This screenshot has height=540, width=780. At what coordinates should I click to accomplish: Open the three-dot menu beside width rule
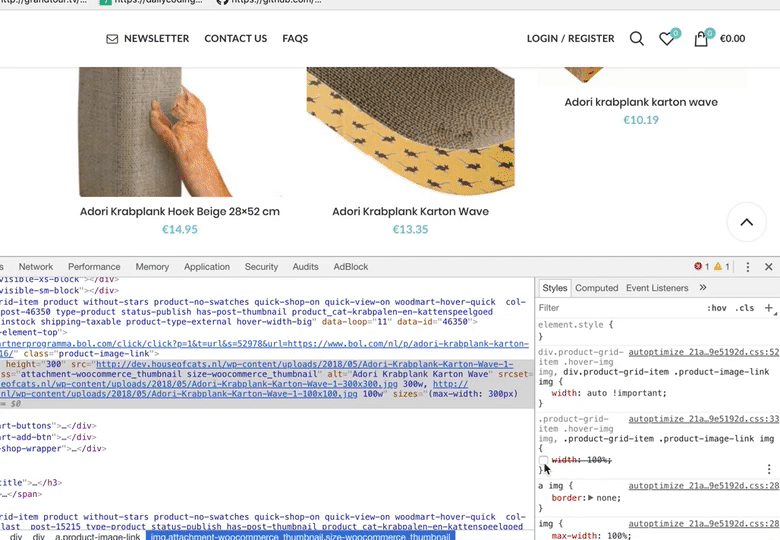coord(769,469)
